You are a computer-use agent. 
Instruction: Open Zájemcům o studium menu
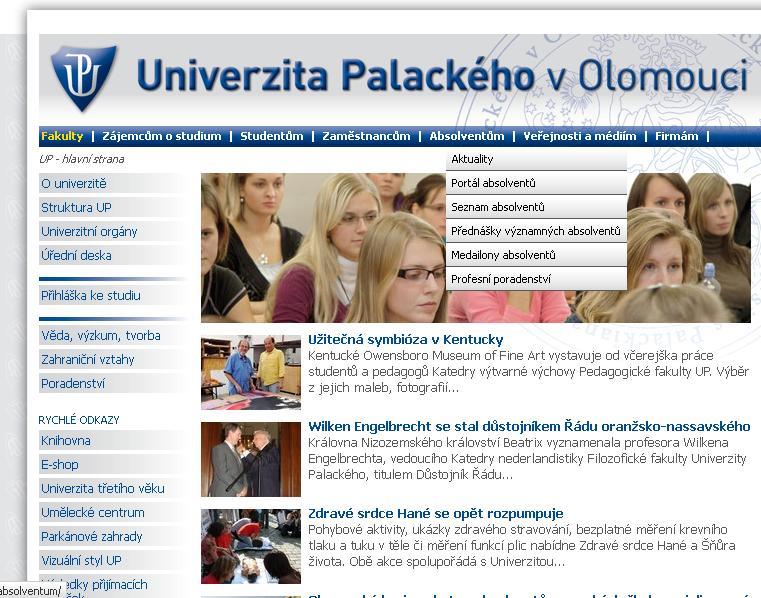coord(162,136)
